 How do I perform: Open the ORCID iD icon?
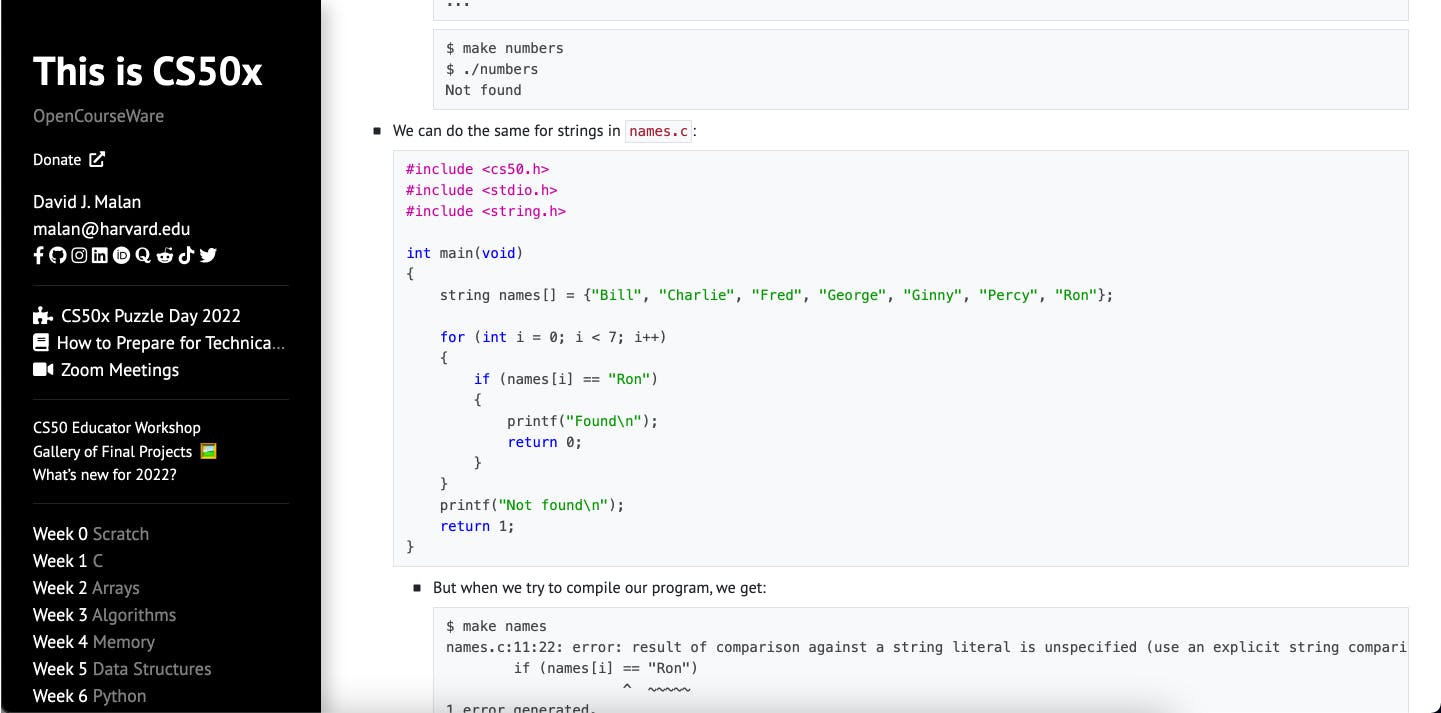tap(121, 255)
